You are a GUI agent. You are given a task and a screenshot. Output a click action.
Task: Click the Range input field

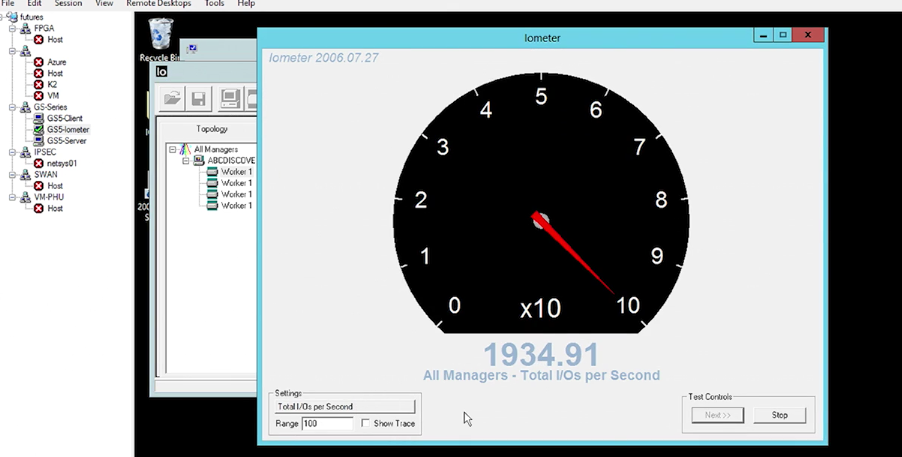click(328, 424)
